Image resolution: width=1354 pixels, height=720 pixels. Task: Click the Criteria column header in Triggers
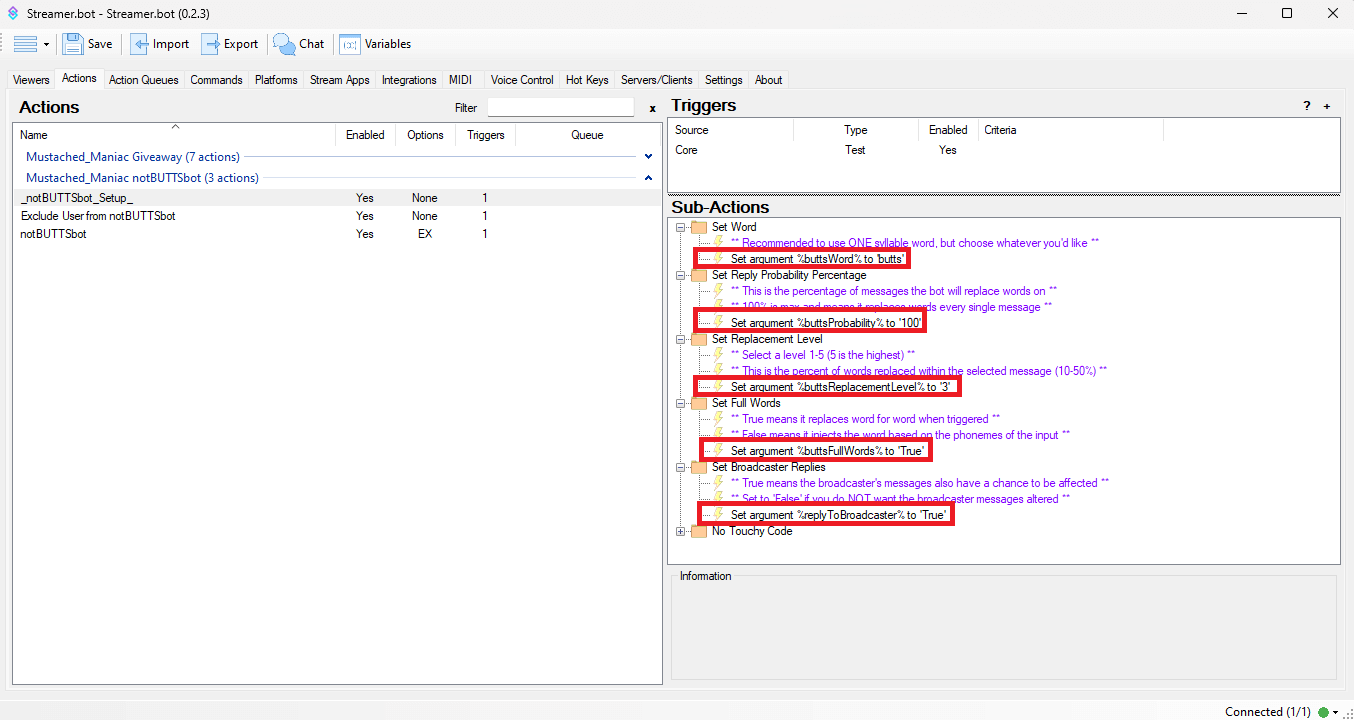click(x=1071, y=130)
